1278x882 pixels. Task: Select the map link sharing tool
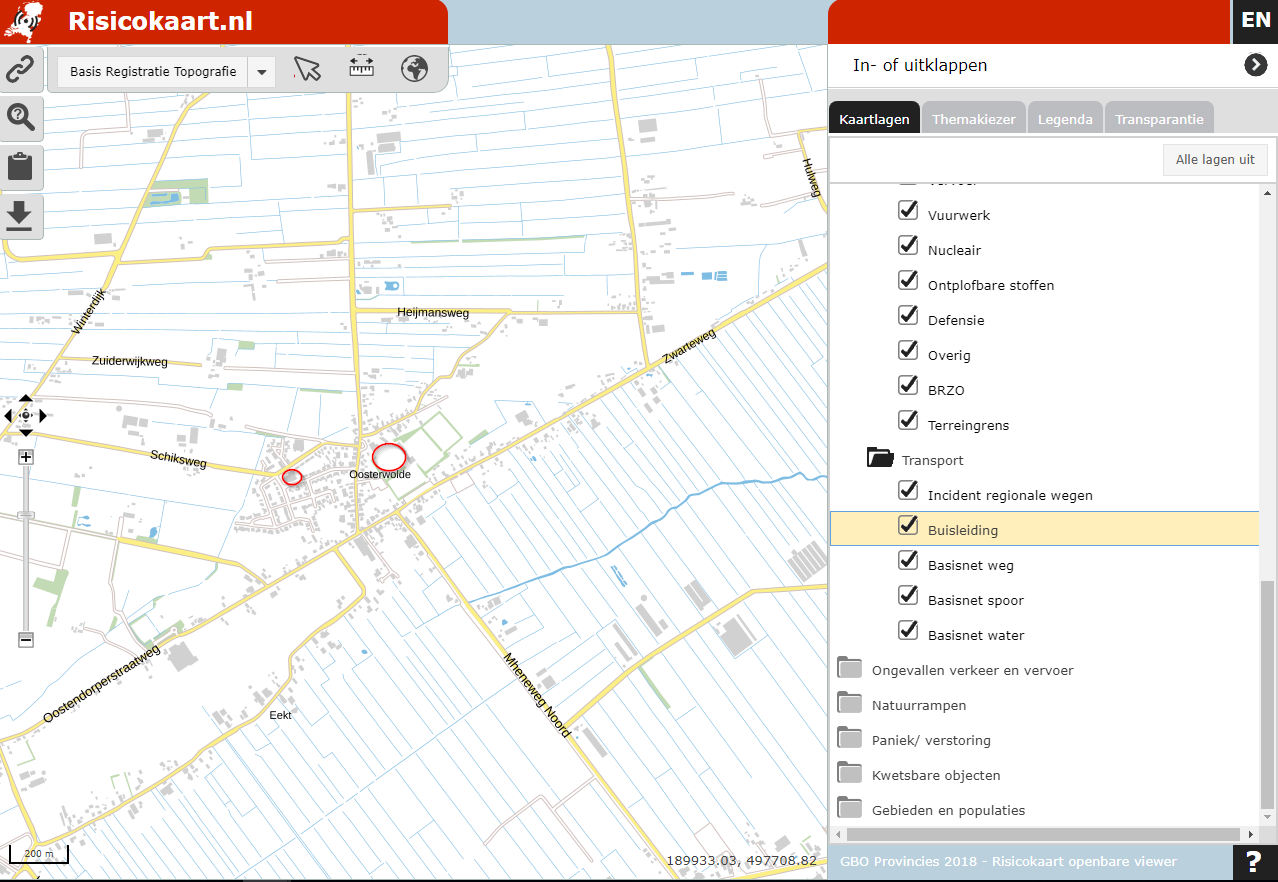[20, 69]
